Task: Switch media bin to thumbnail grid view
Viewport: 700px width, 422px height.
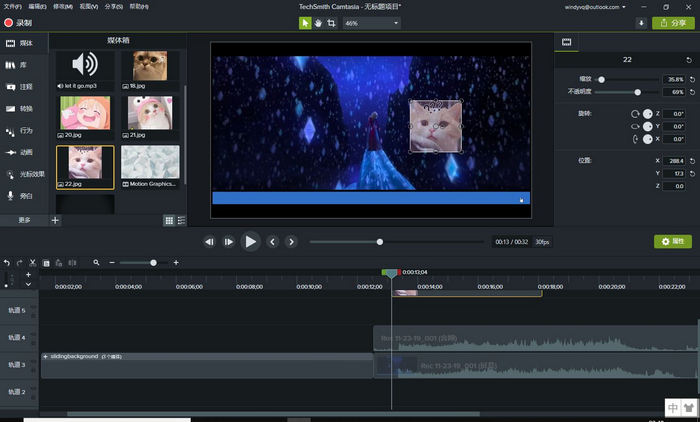Action: point(169,220)
